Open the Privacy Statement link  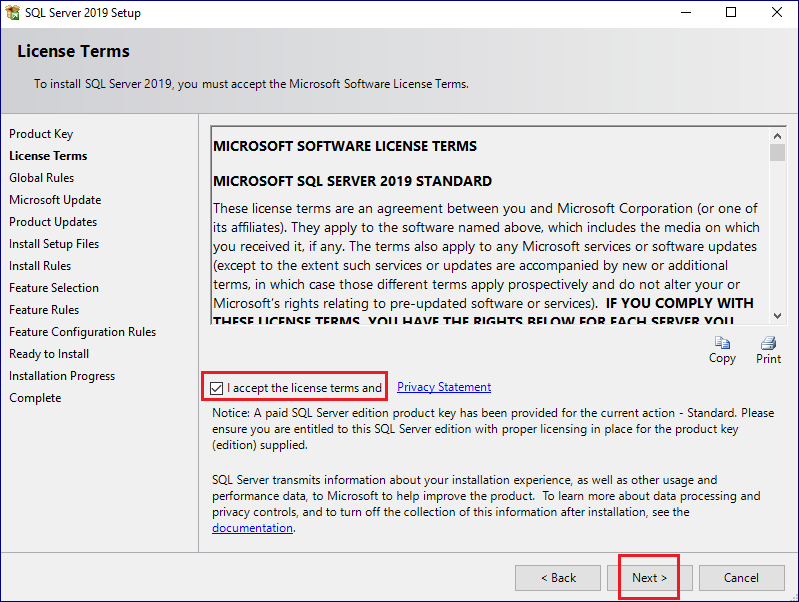[444, 387]
